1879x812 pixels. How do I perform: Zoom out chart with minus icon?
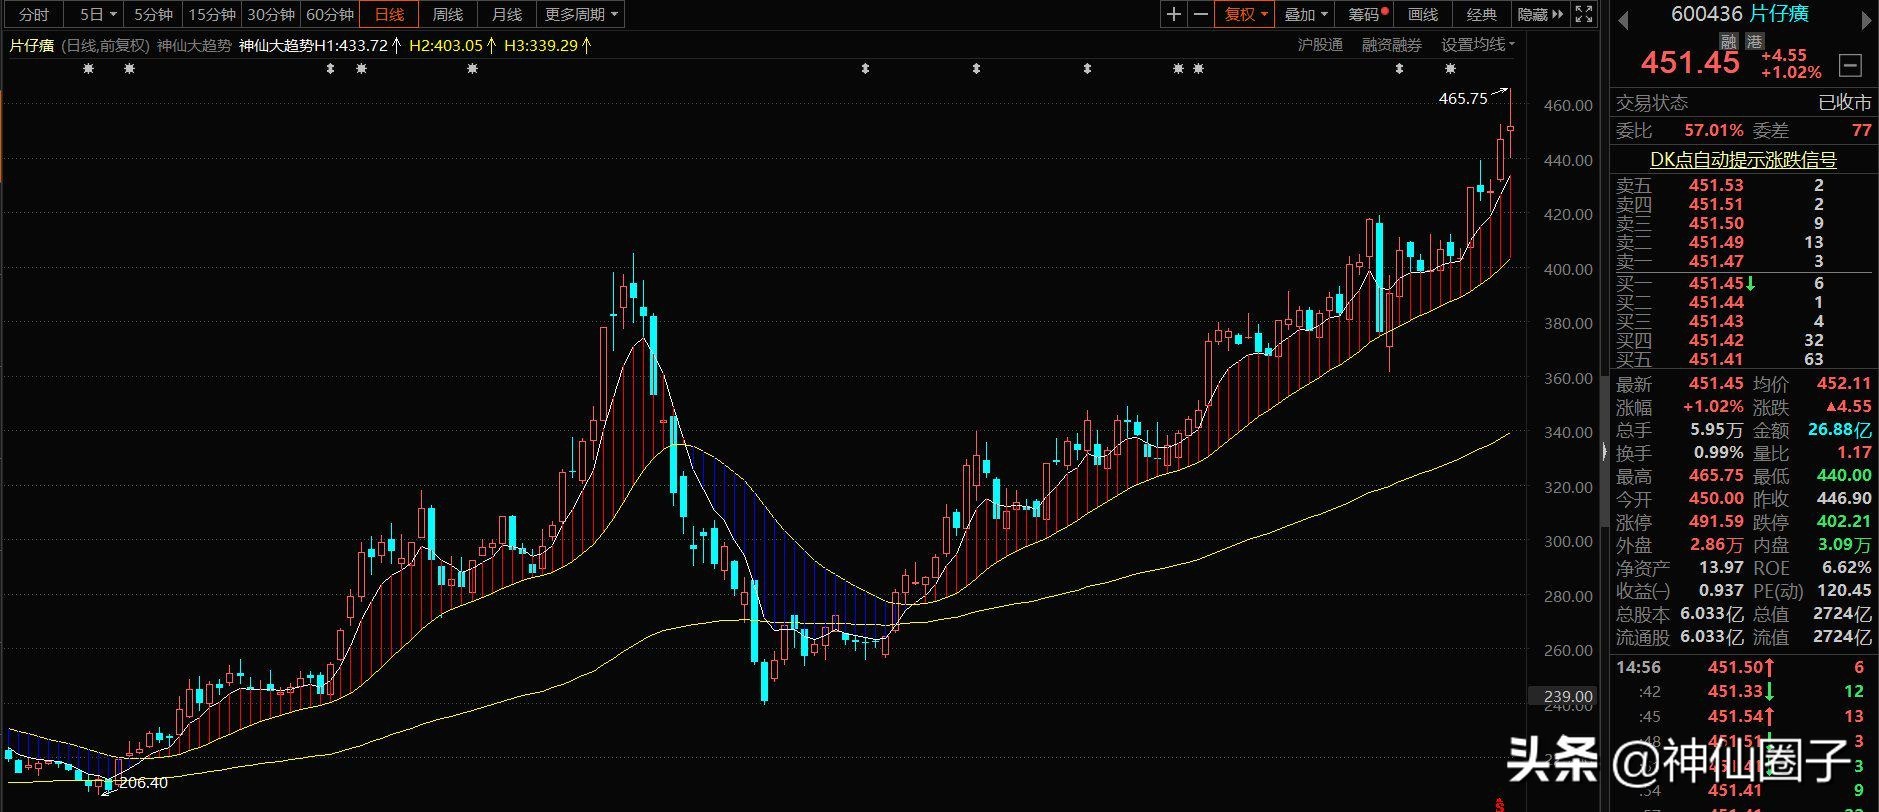coord(1201,14)
